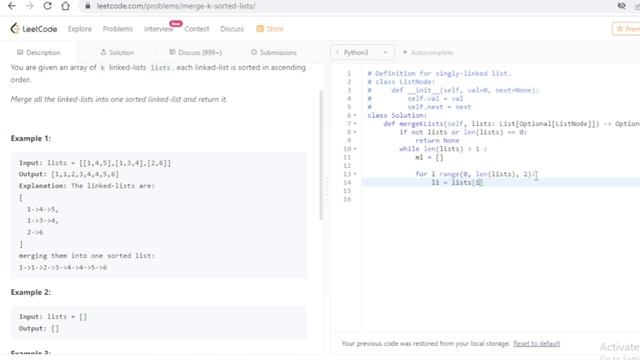Click the 'Example 2:' heading
Image resolution: width=640 pixels, height=360 pixels.
point(31,292)
